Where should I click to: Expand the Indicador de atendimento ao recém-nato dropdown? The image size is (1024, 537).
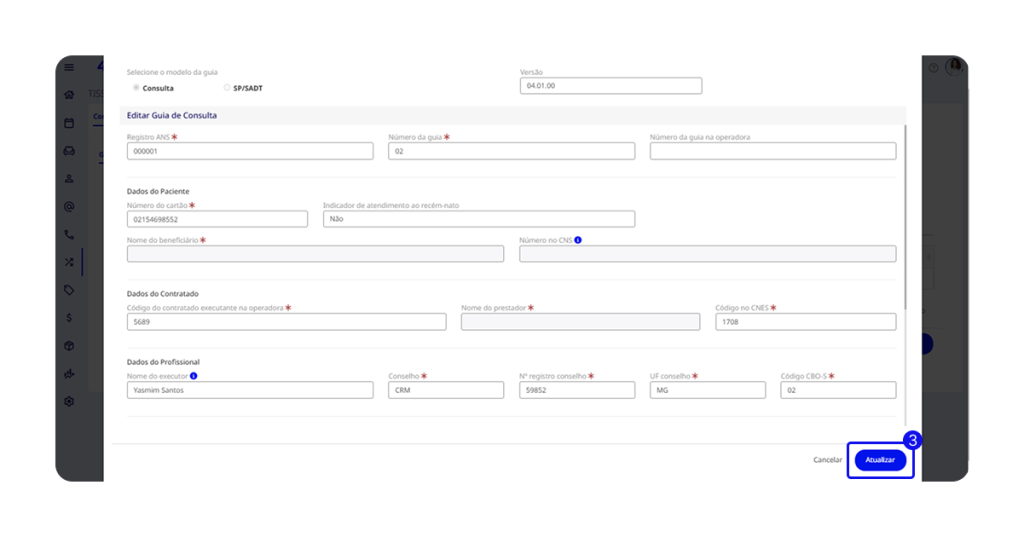coord(478,219)
